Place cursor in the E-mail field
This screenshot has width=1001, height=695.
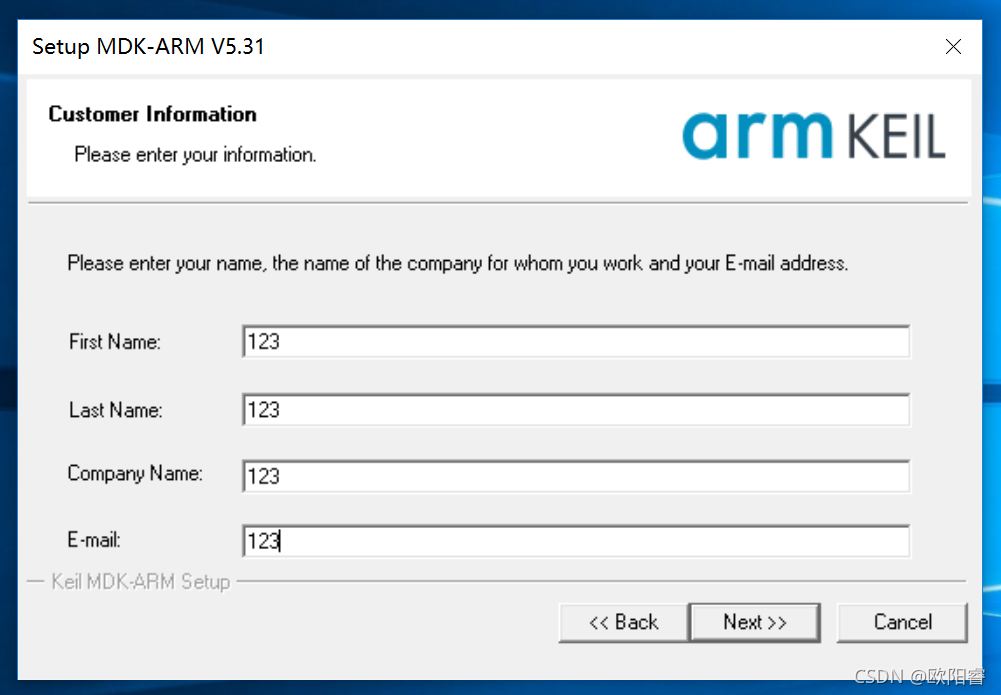[576, 541]
